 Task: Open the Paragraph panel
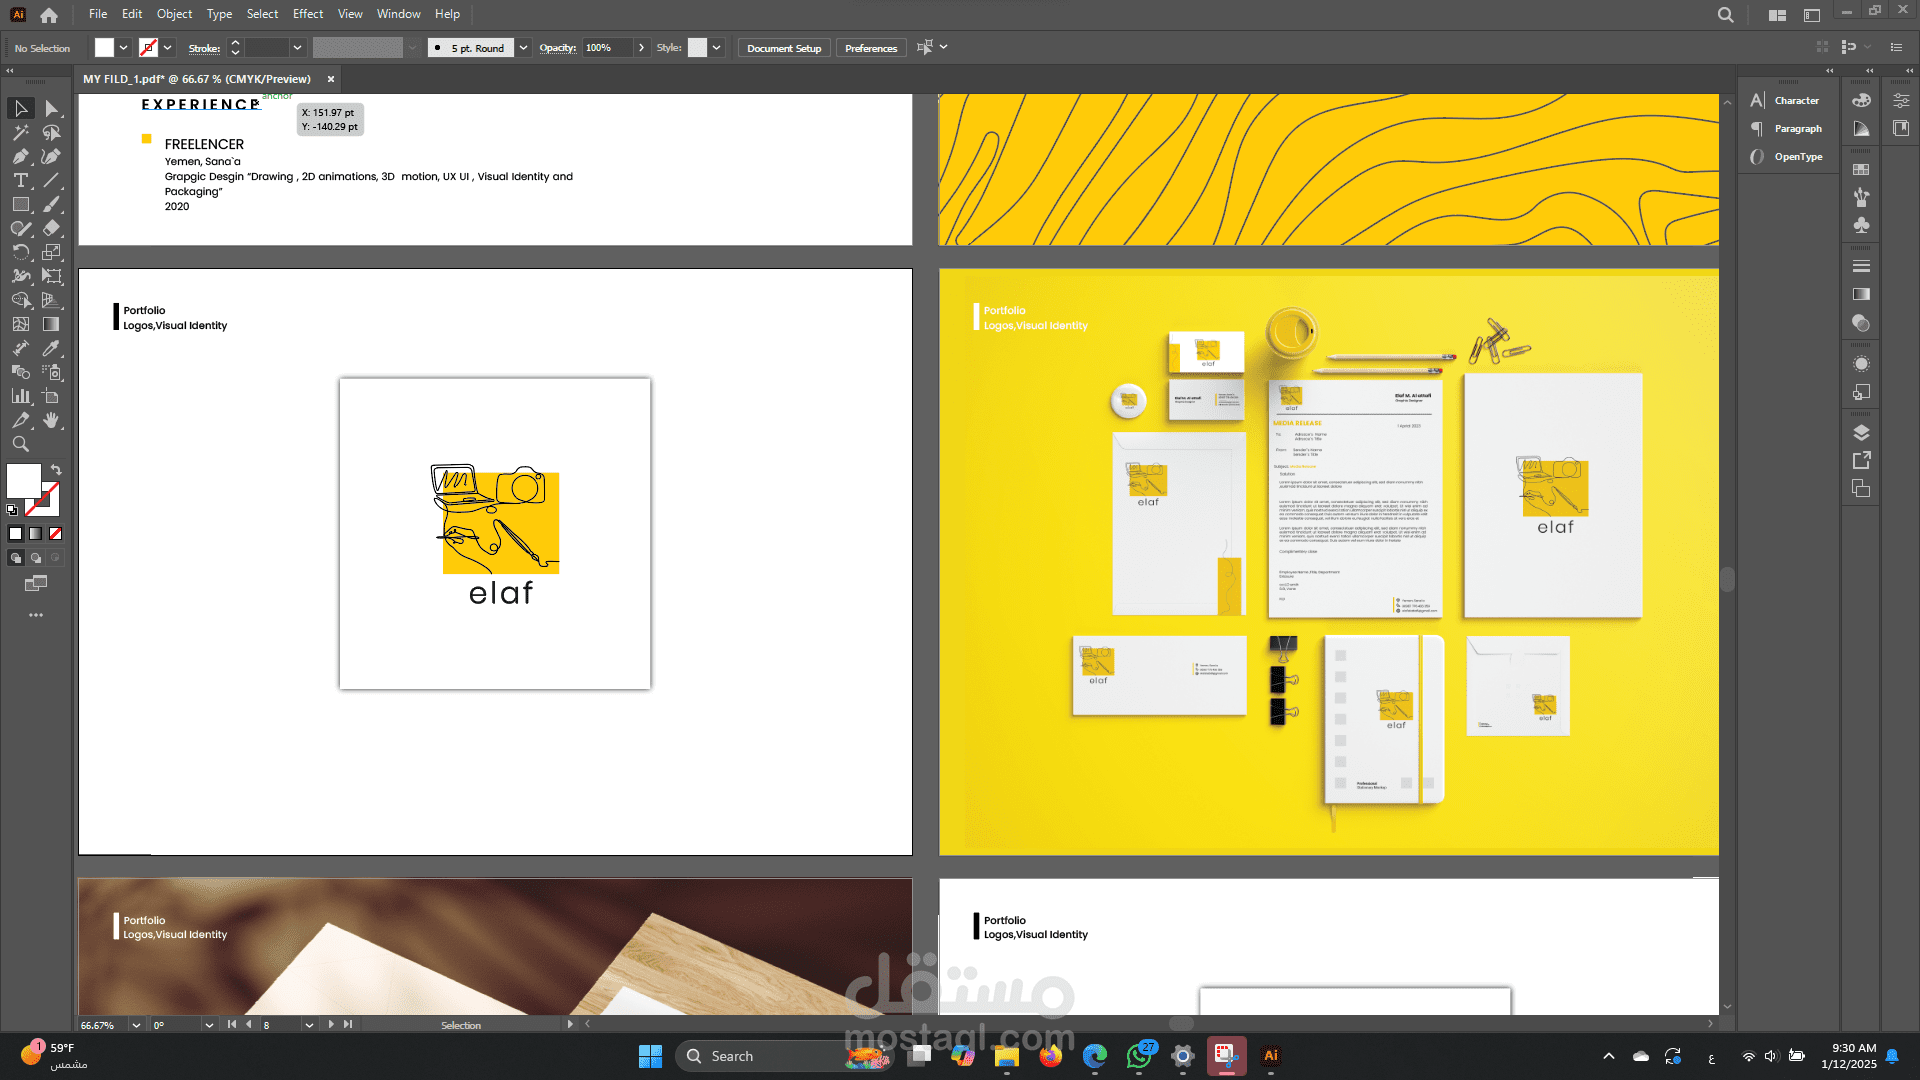(1787, 129)
